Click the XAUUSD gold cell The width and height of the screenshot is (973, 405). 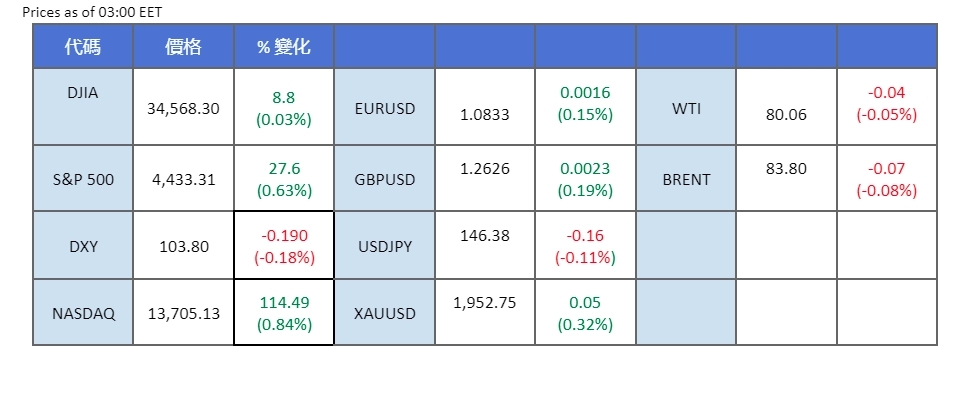coord(385,313)
